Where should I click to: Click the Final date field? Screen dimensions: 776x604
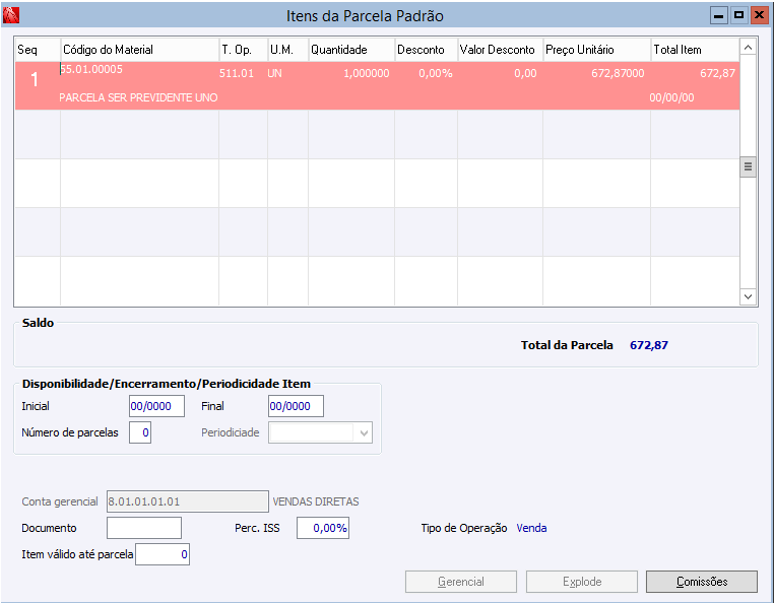[295, 406]
